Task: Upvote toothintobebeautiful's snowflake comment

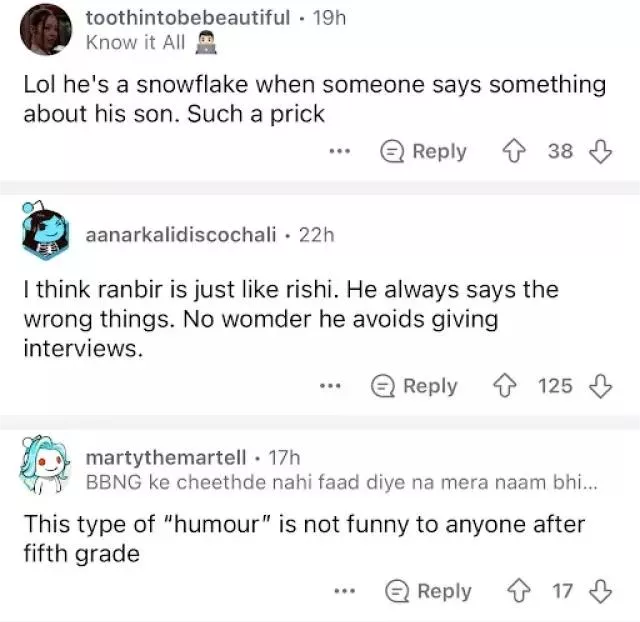Action: (x=513, y=152)
